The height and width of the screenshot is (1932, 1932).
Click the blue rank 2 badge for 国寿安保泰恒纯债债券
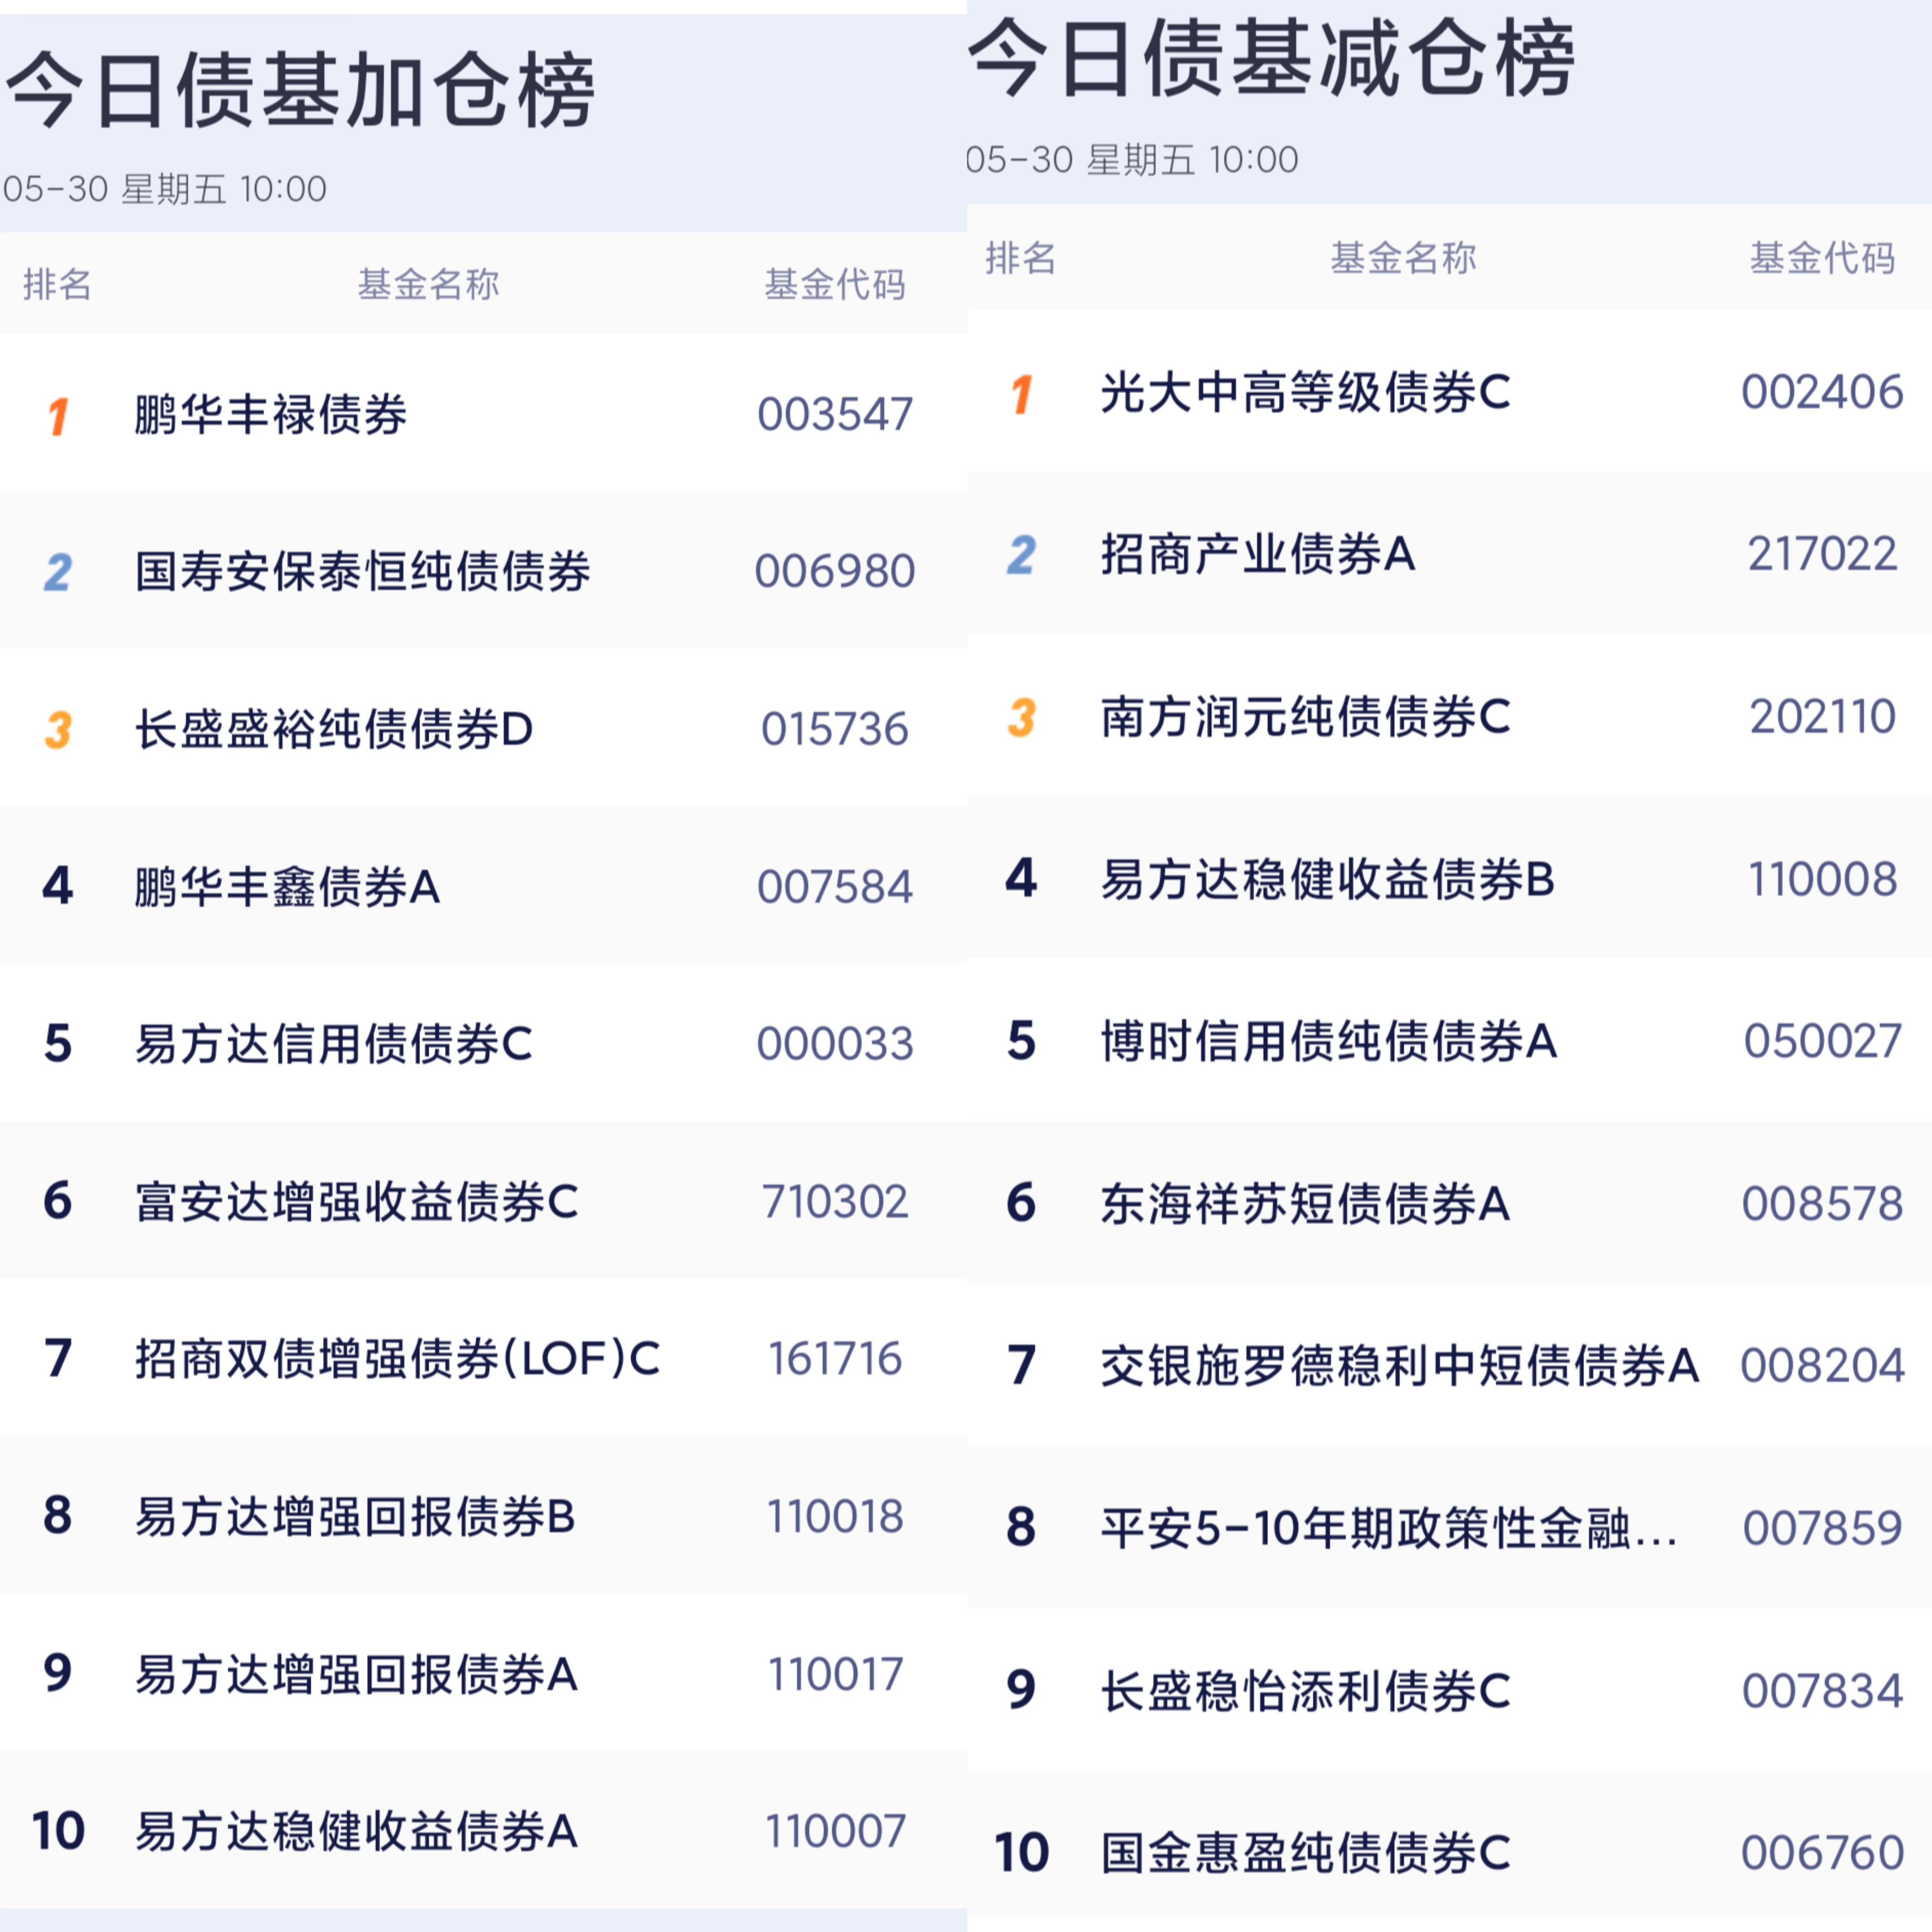[x=58, y=572]
